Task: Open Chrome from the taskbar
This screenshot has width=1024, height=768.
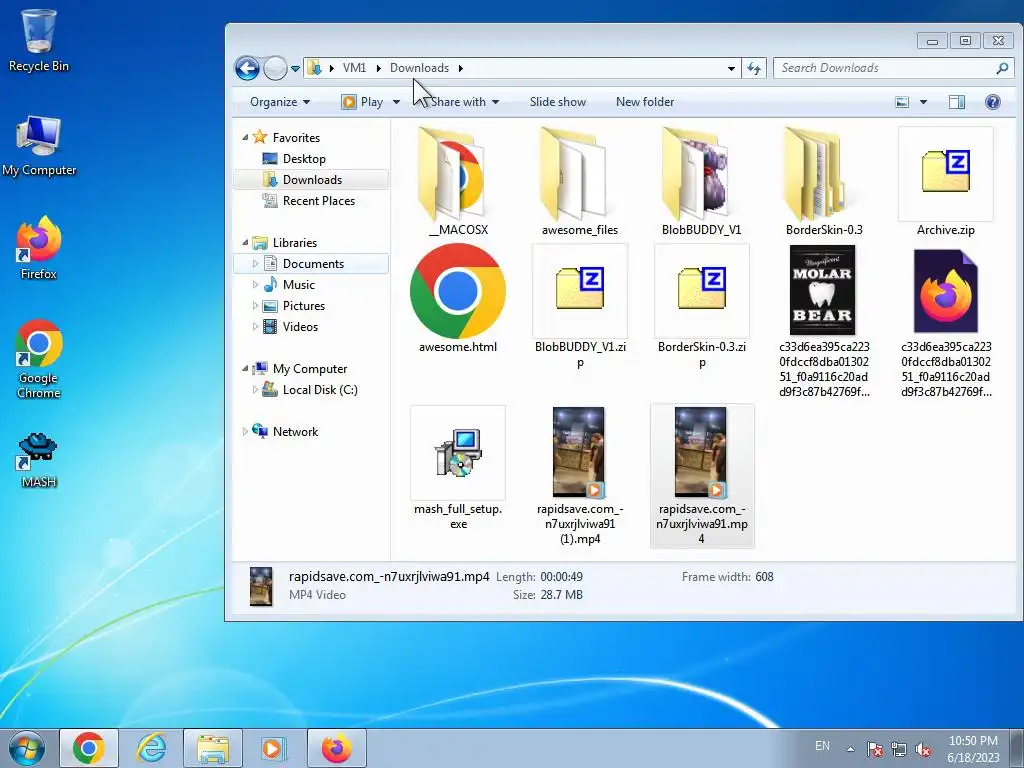Action: pos(89,748)
